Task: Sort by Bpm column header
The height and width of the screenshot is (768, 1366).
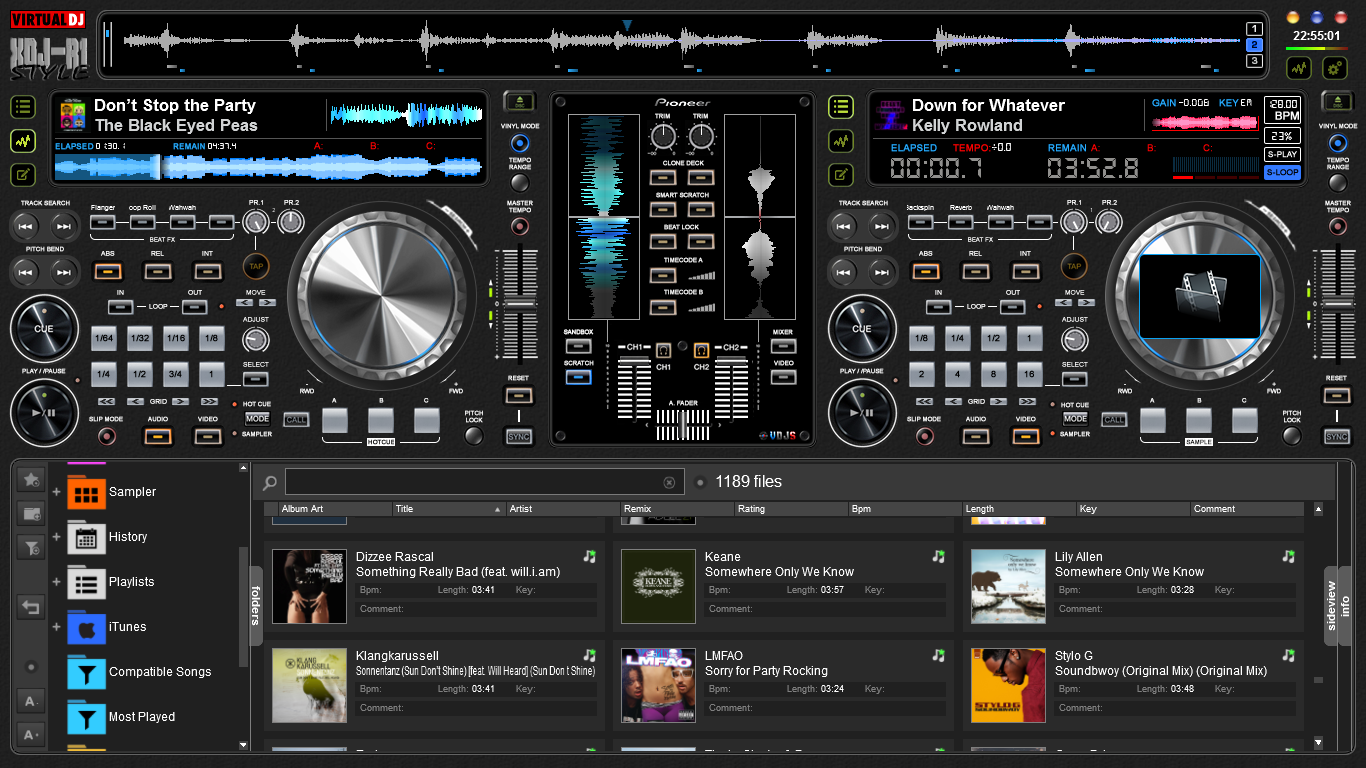Action: (x=905, y=509)
